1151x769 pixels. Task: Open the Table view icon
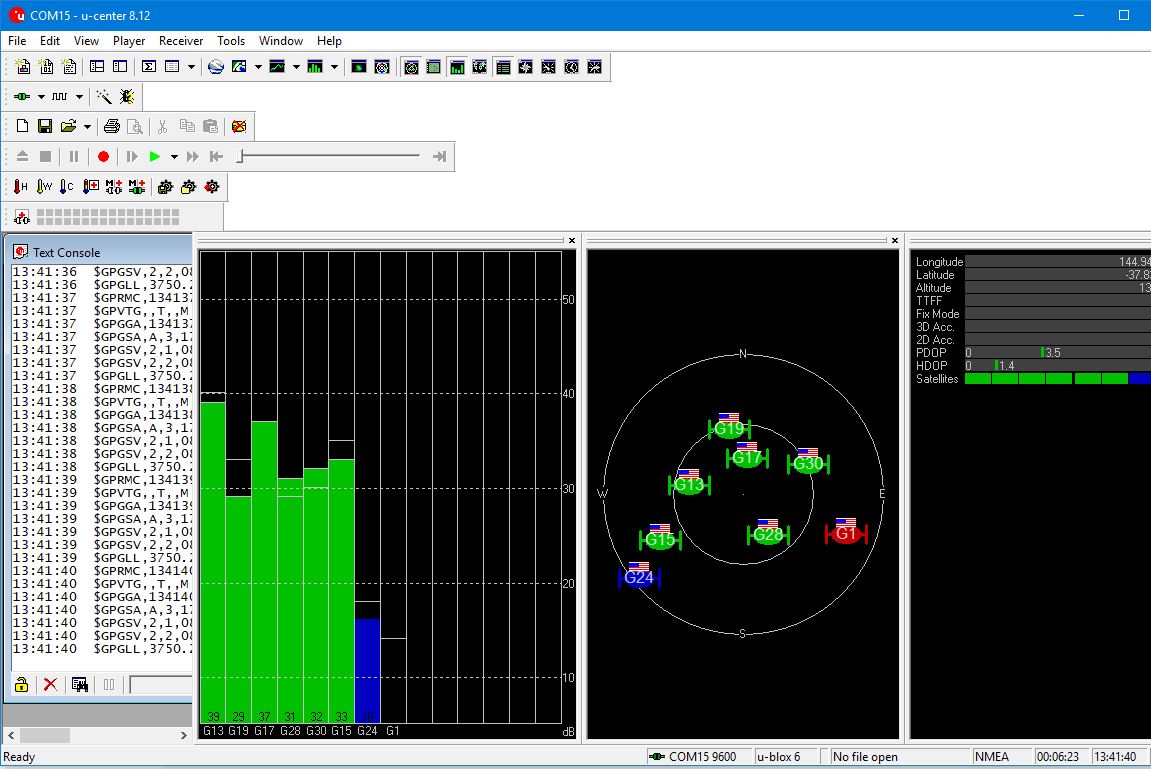173,67
